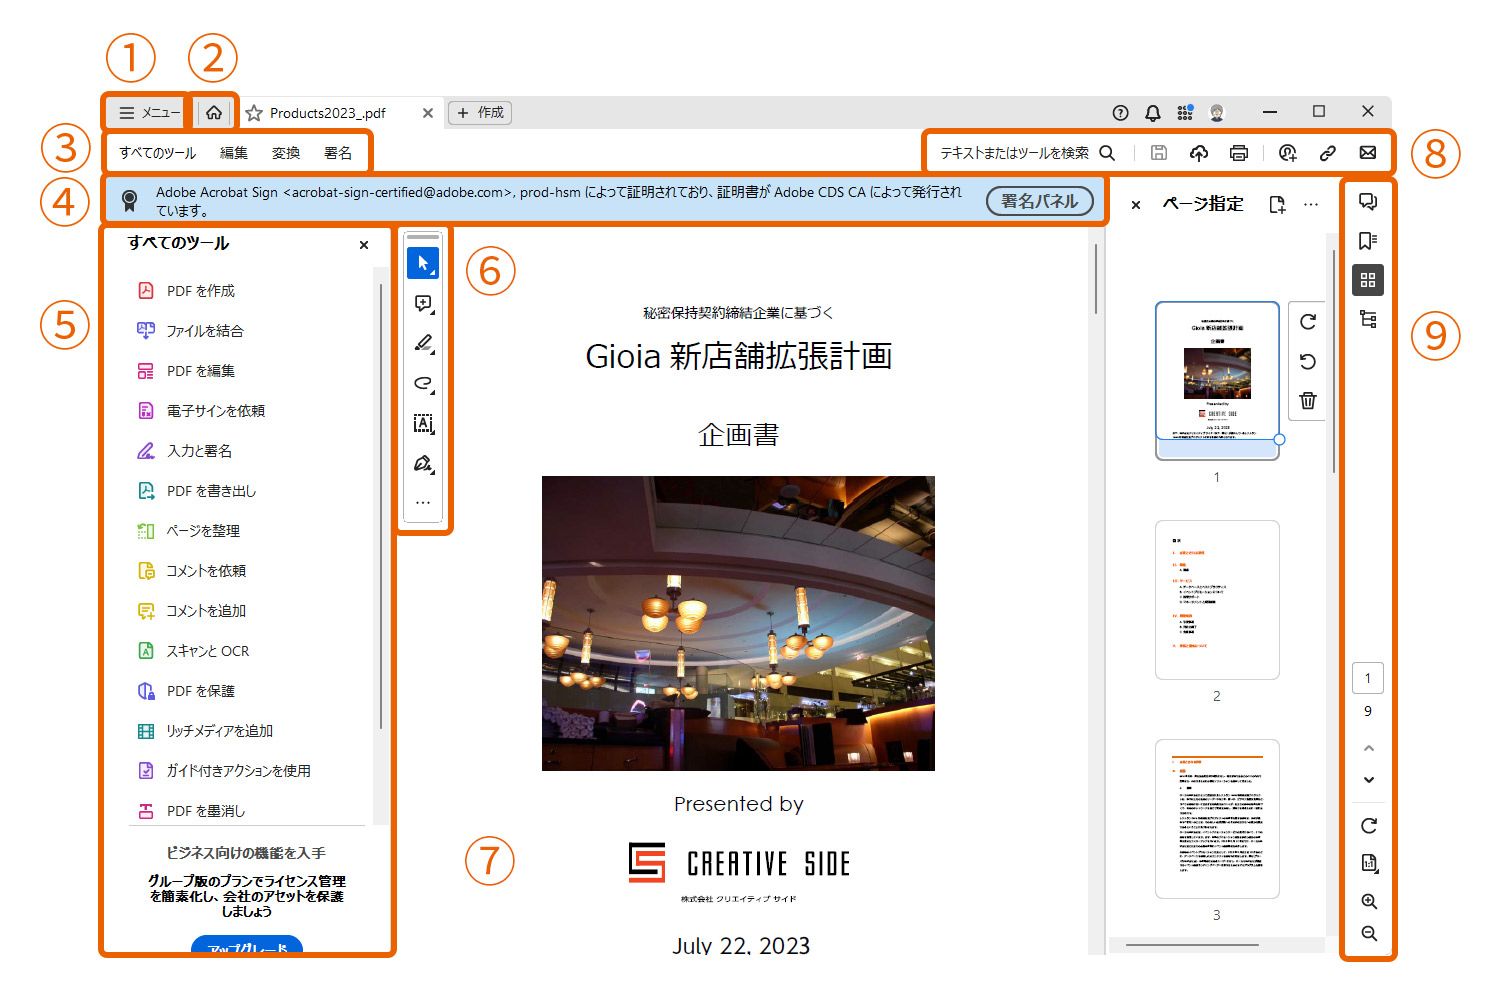Show more quick tools via ellipsis
The image size is (1496, 996).
pos(423,502)
